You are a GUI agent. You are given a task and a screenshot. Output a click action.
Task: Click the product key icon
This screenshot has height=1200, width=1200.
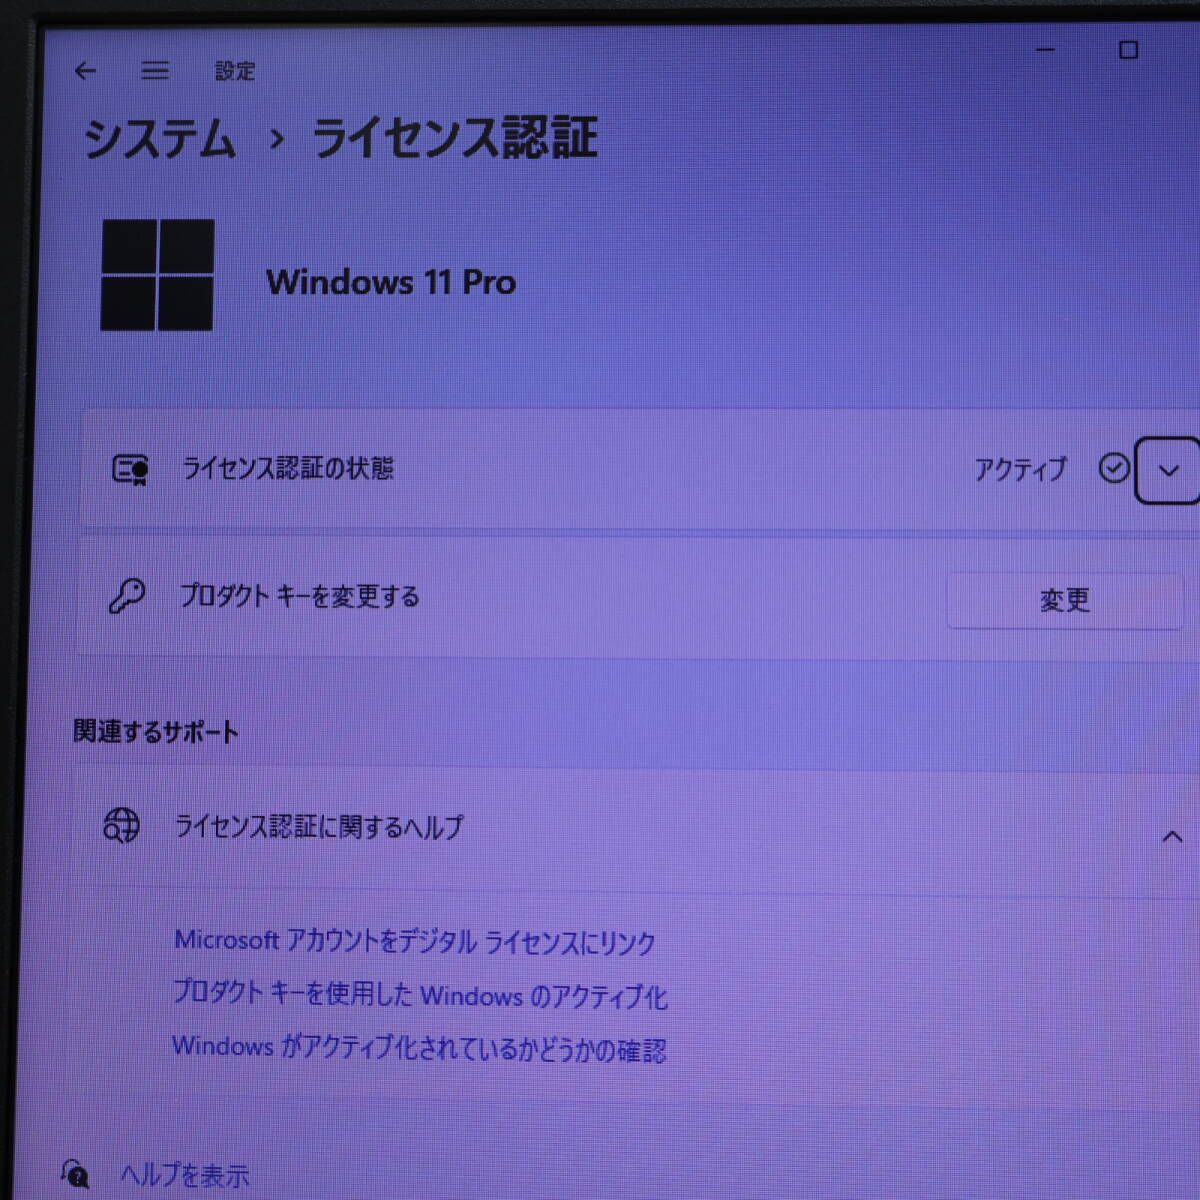[127, 597]
